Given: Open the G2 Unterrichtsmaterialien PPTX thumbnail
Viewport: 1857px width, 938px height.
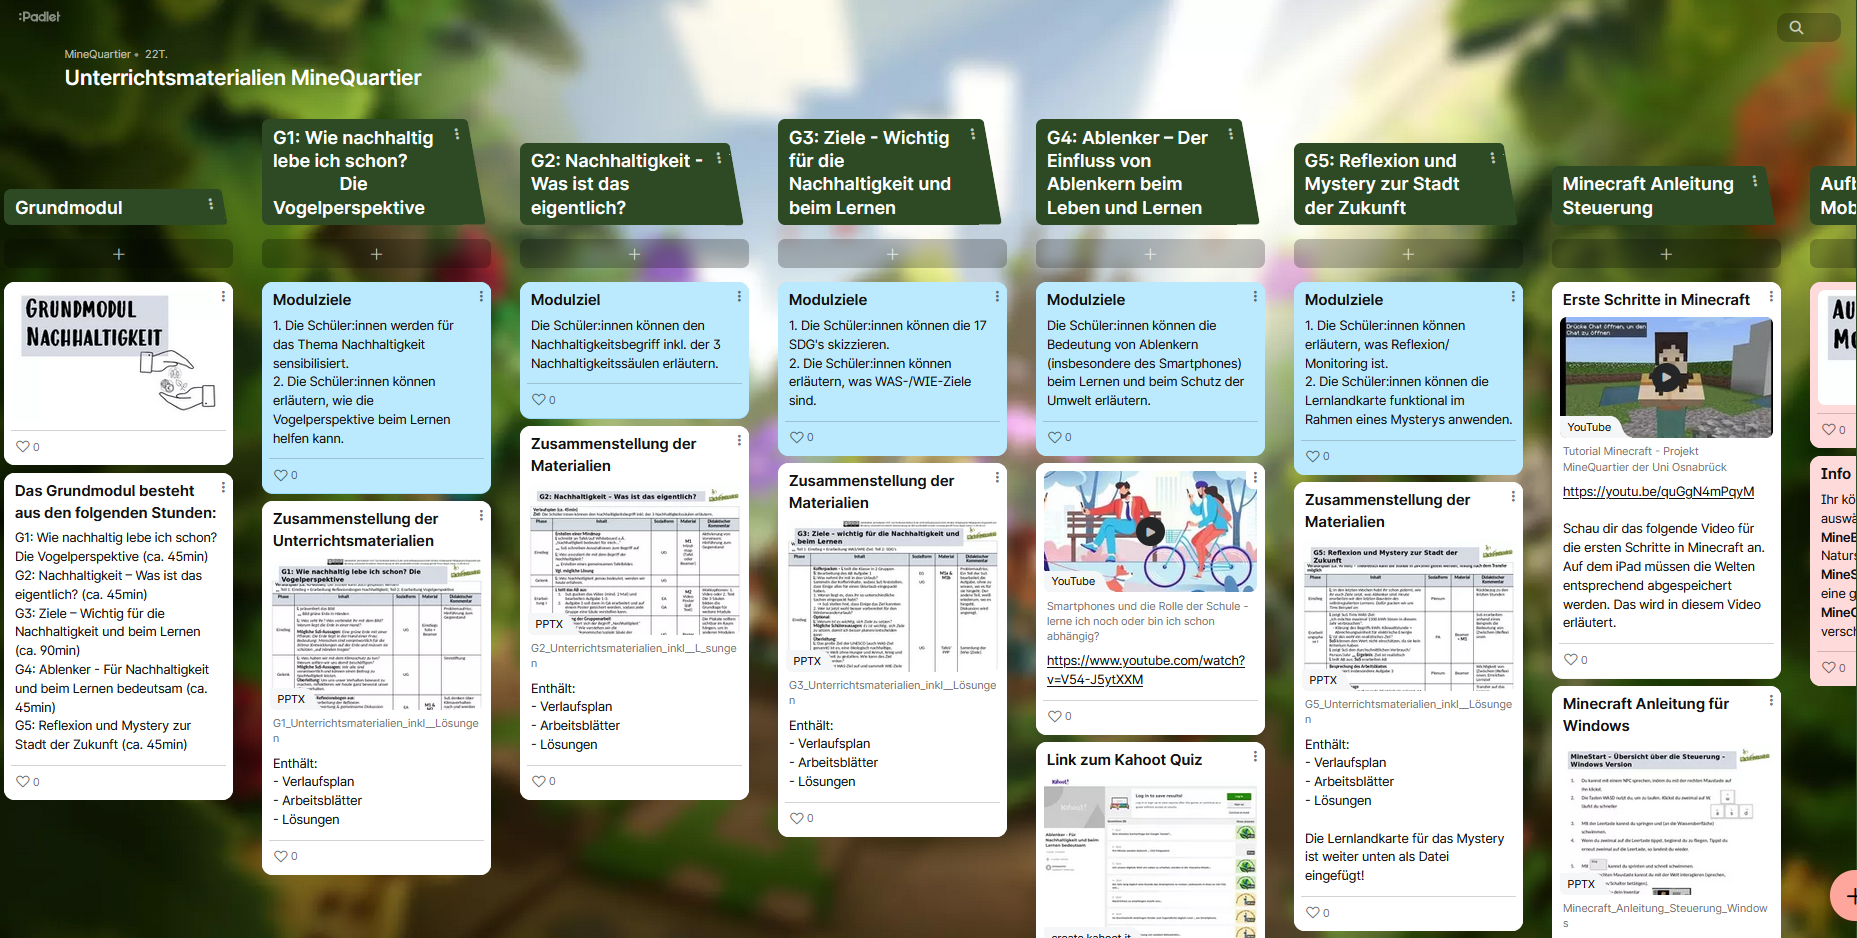Looking at the screenshot, I should coord(634,562).
